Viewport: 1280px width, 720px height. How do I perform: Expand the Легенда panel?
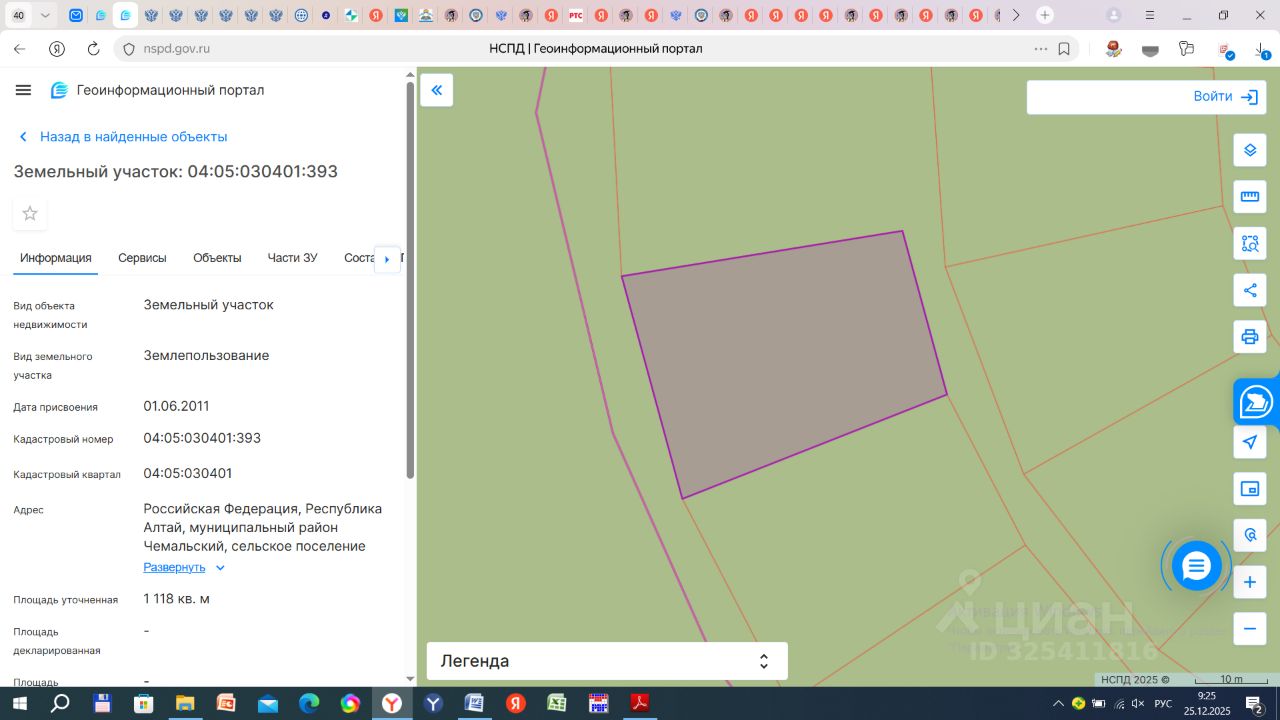tap(607, 661)
